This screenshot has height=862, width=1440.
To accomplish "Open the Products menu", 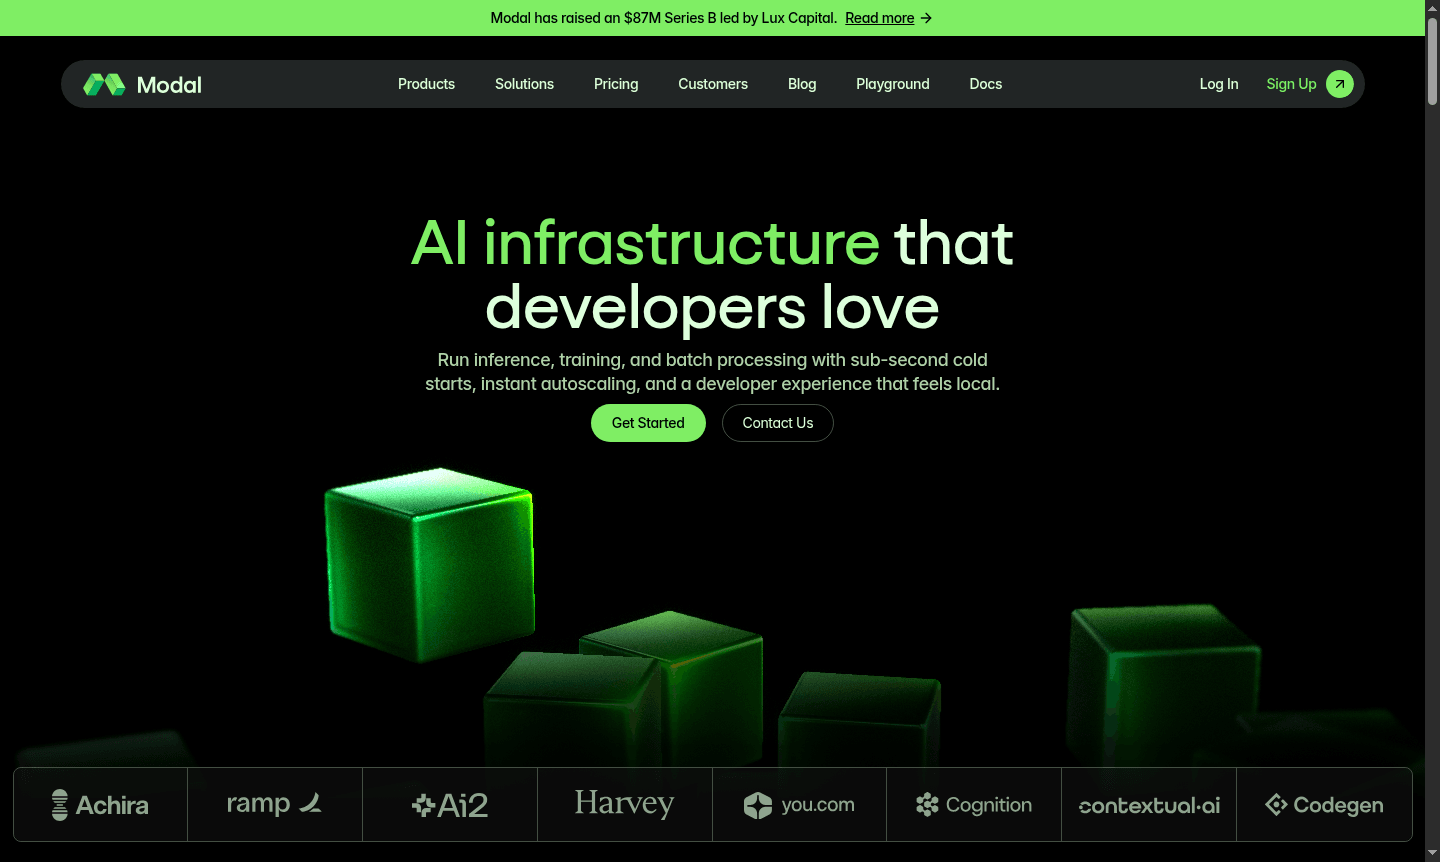I will pos(426,84).
